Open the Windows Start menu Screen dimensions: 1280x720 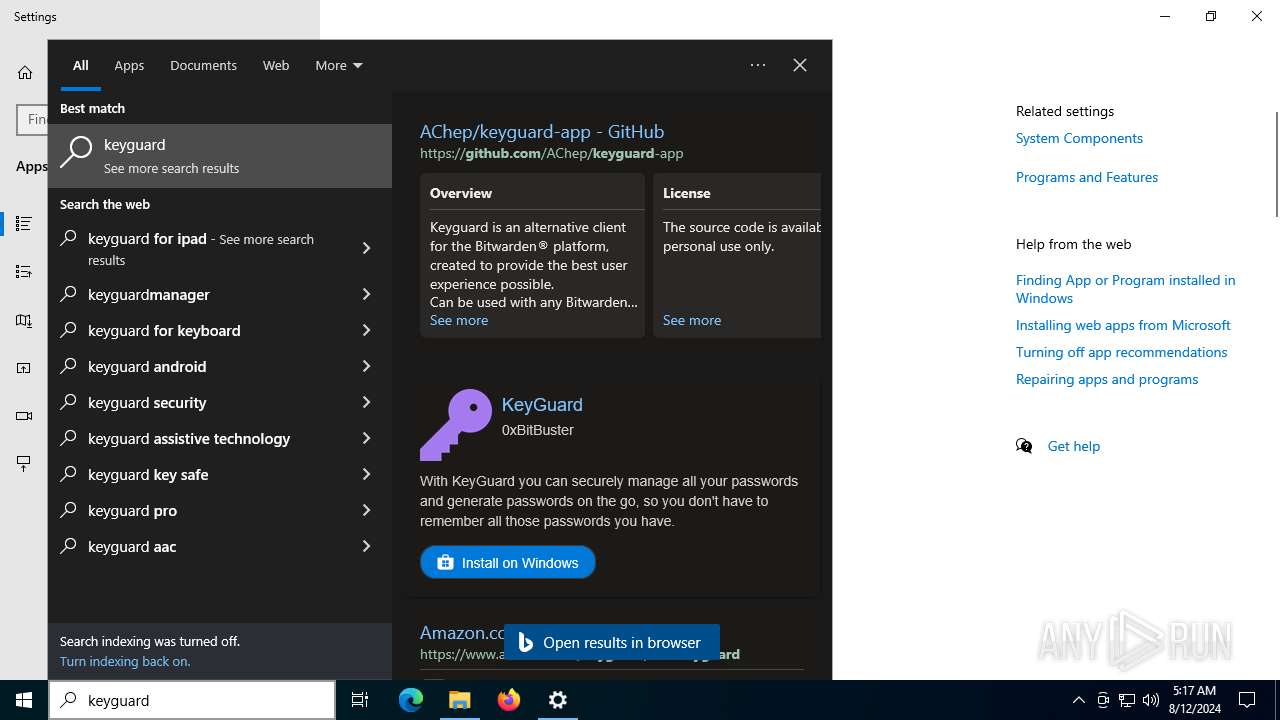coord(24,700)
